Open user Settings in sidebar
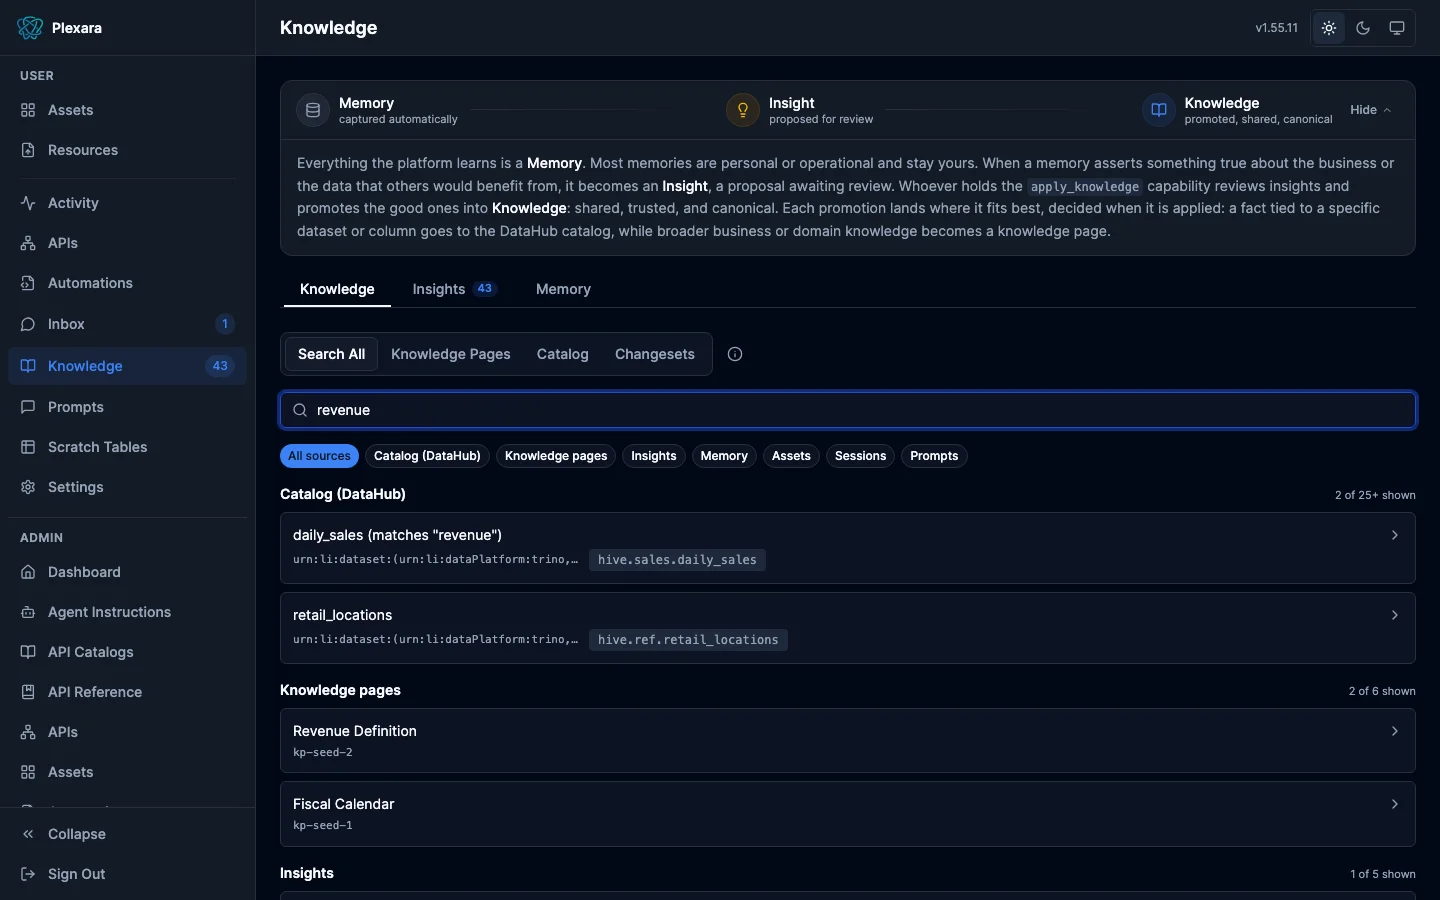Image resolution: width=1440 pixels, height=900 pixels. click(127, 487)
